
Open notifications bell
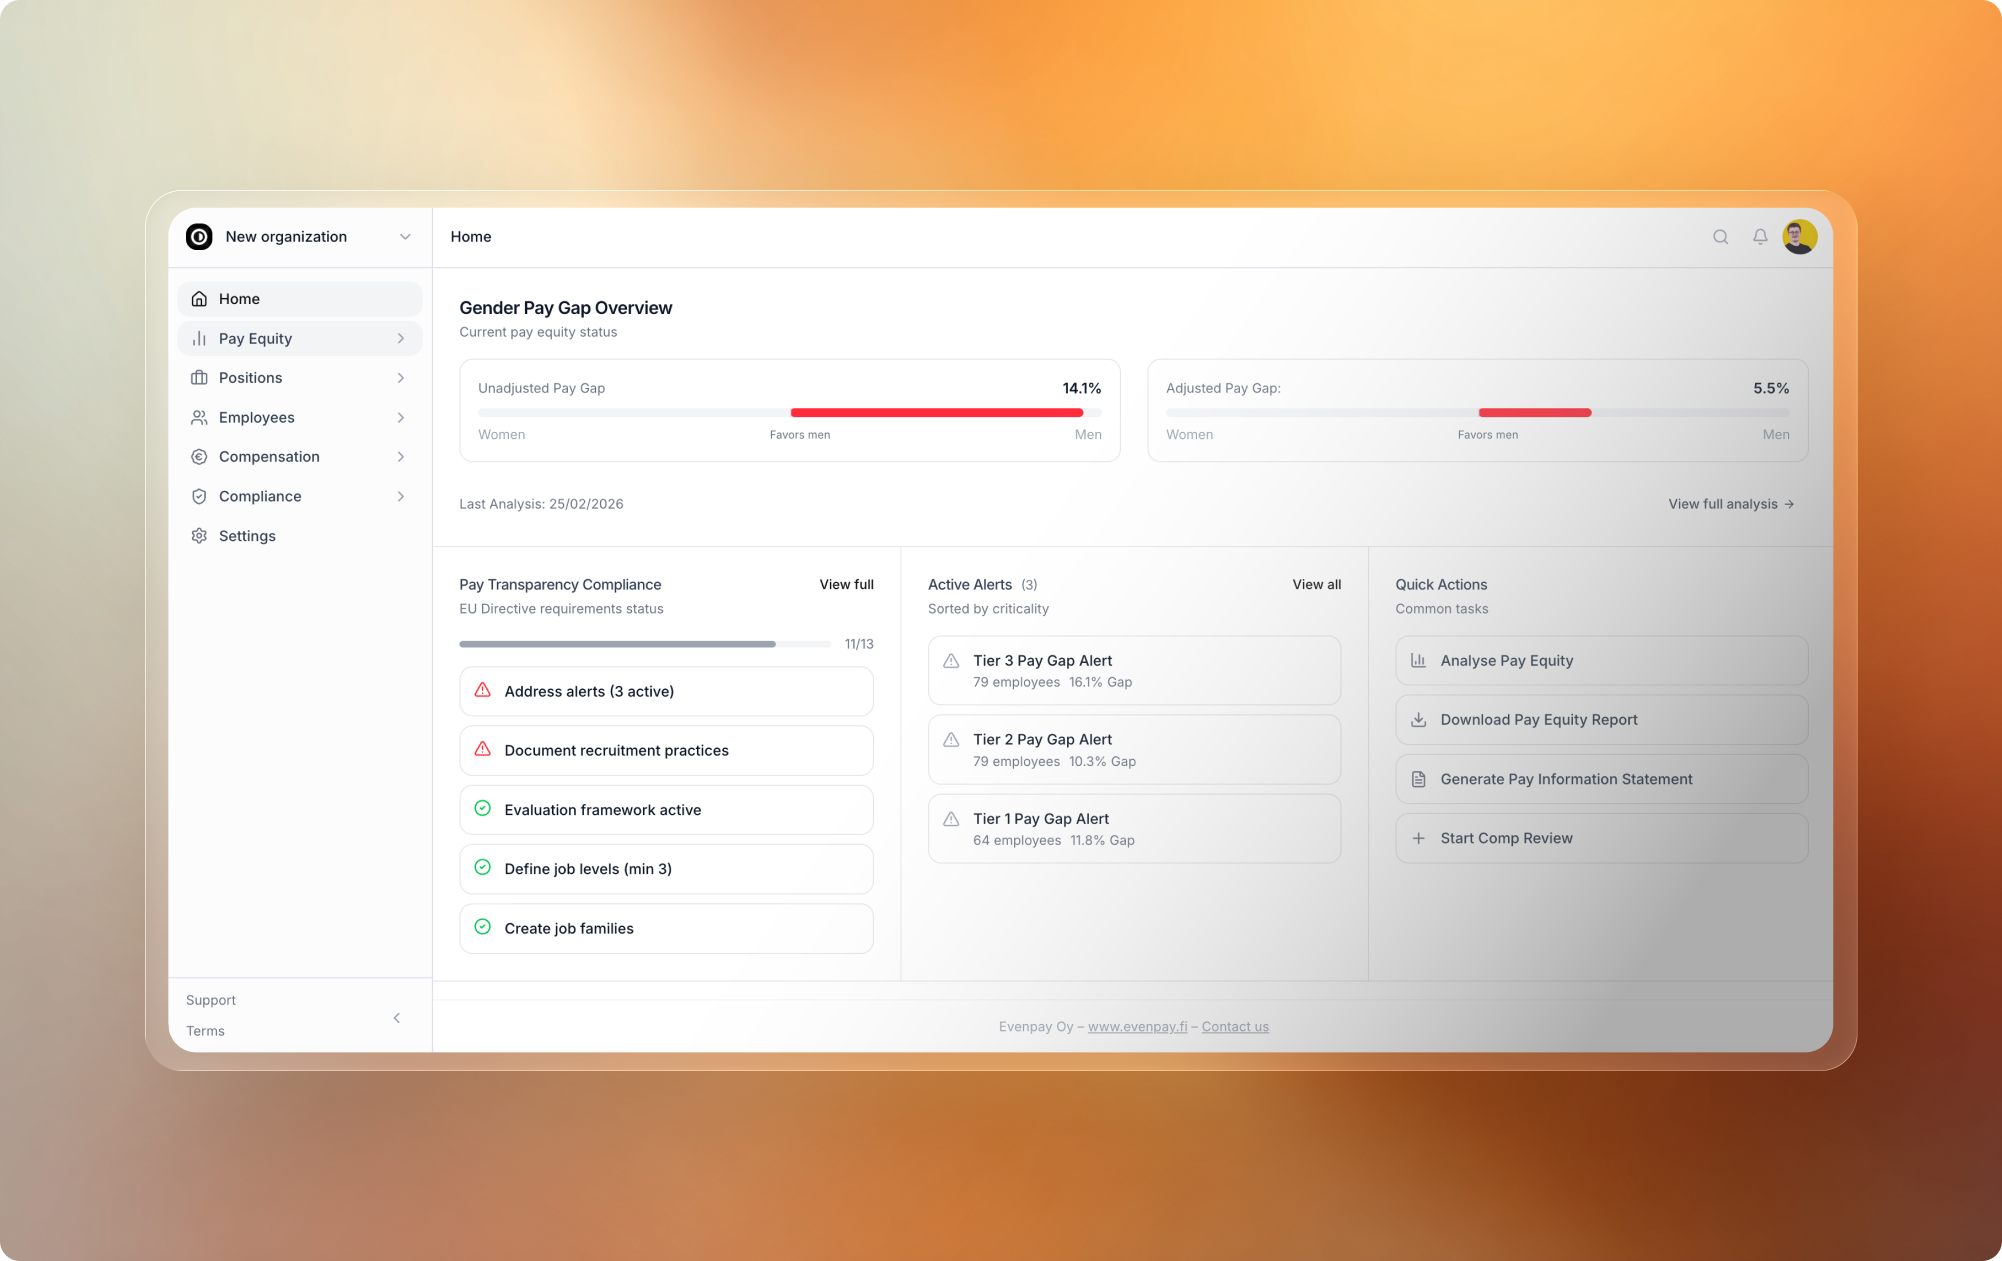coord(1760,237)
